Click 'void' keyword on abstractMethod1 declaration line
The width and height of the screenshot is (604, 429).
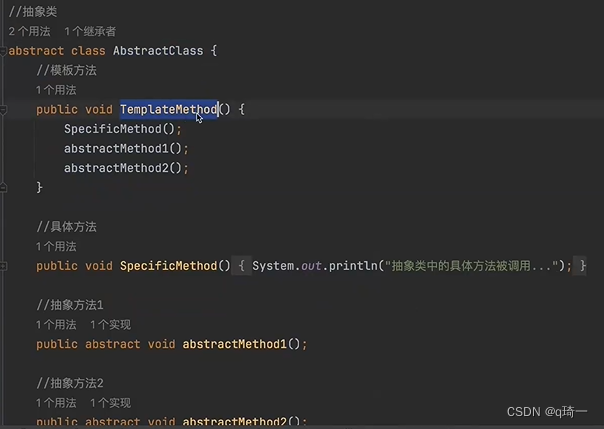(x=162, y=344)
